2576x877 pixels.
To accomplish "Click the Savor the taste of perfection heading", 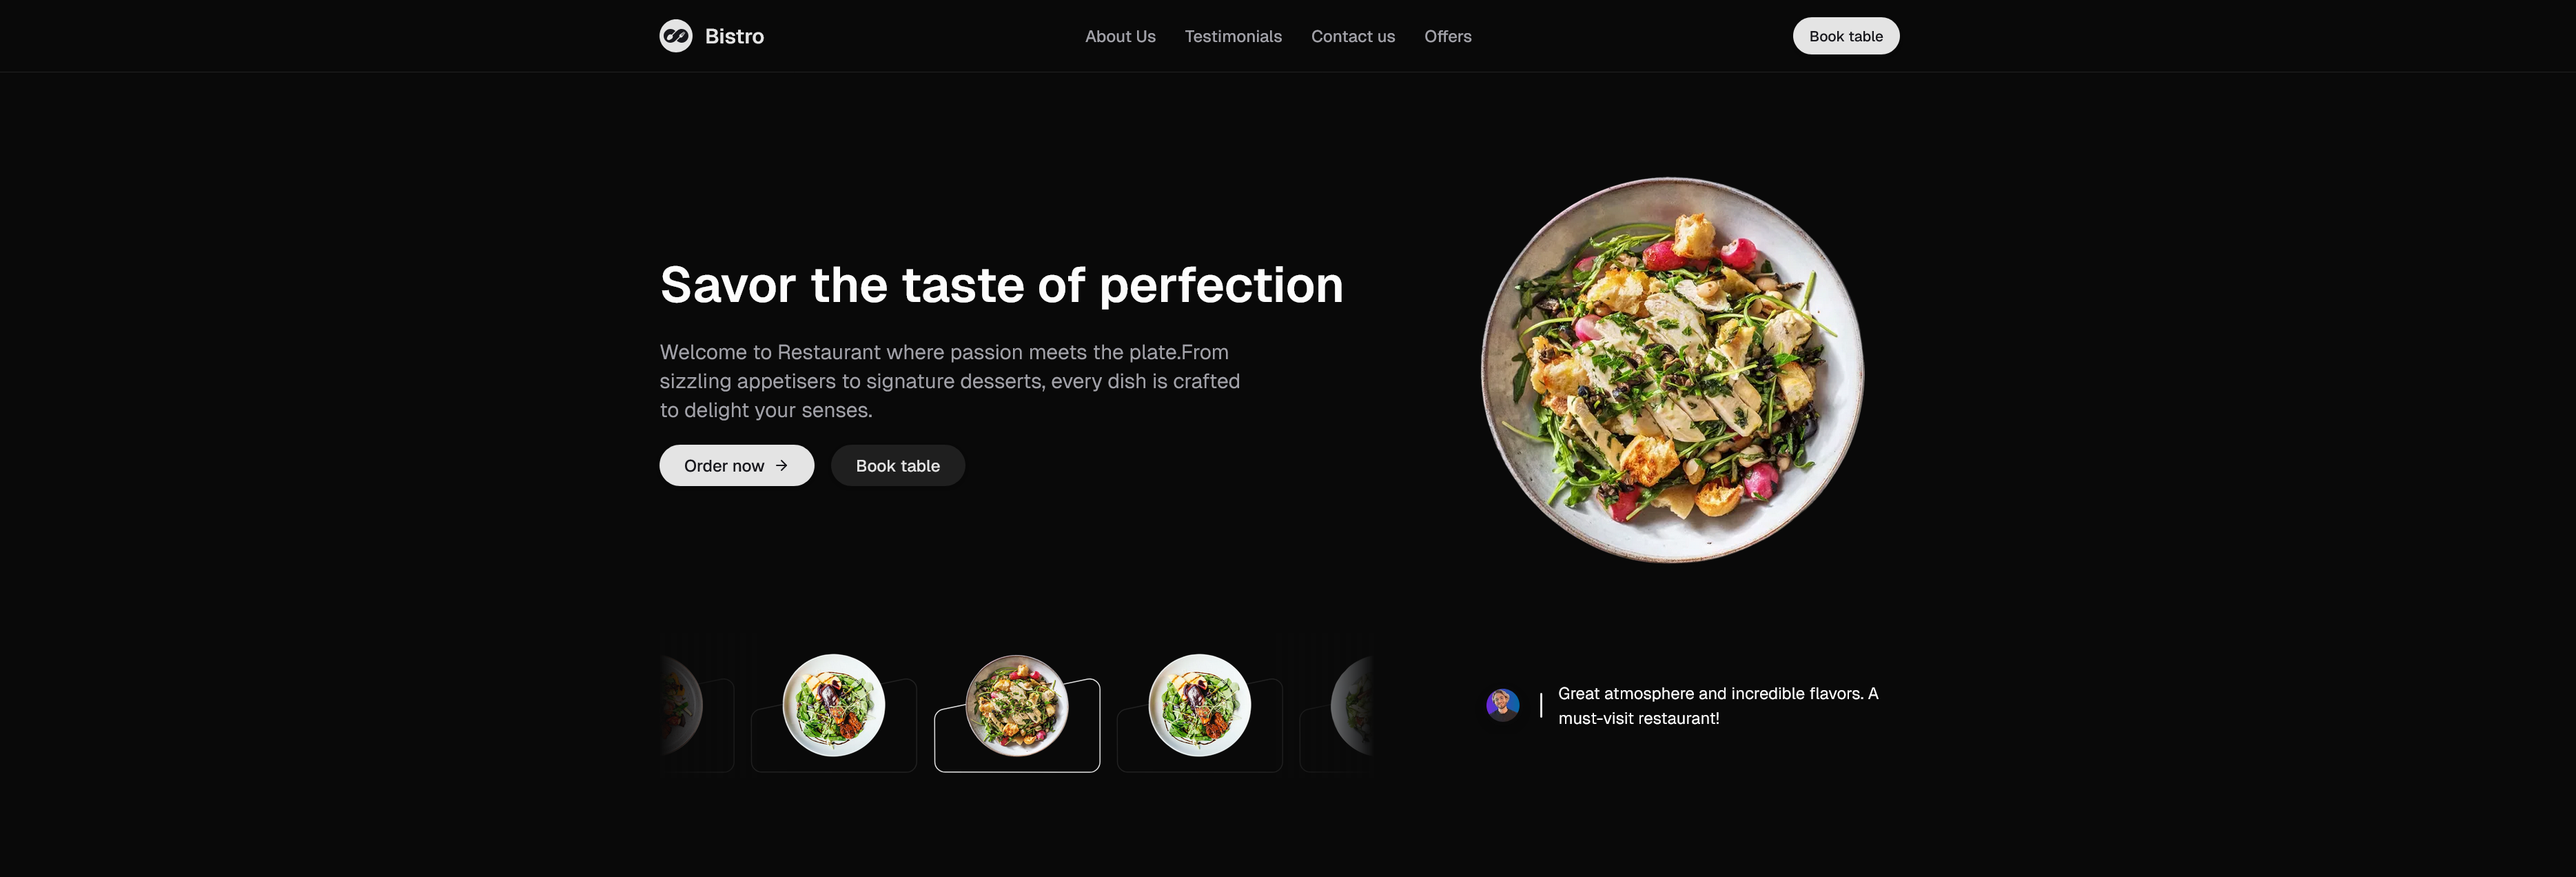I will coord(1001,285).
